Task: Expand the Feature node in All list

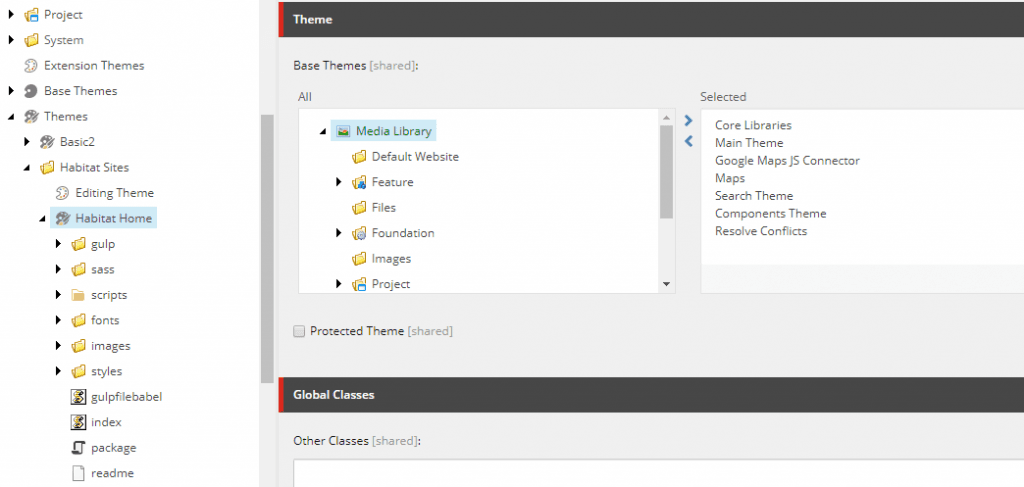Action: tap(339, 182)
